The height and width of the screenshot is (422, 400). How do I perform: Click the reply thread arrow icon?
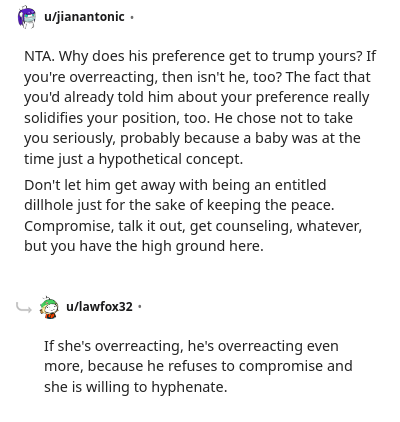24,308
